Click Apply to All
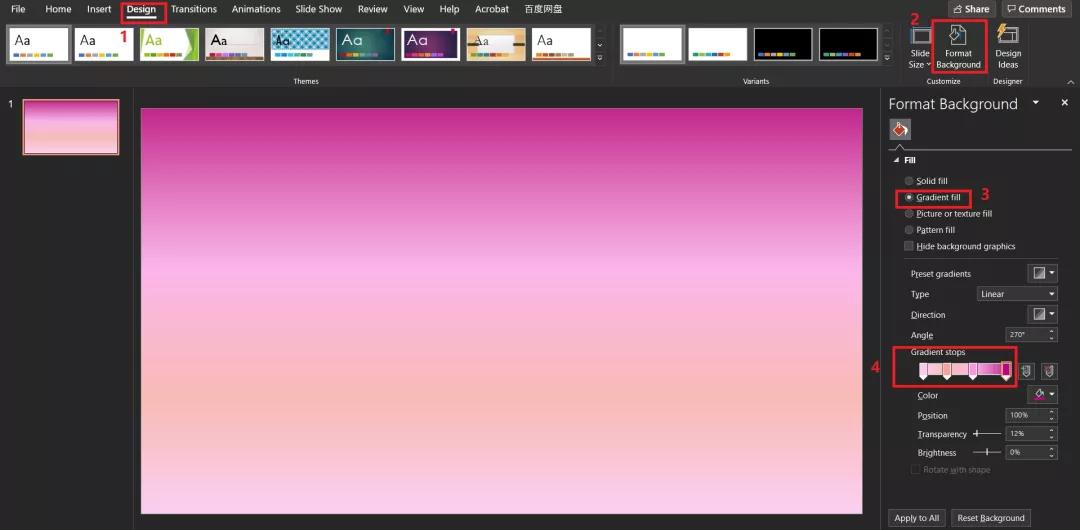The height and width of the screenshot is (530, 1080). tap(917, 518)
